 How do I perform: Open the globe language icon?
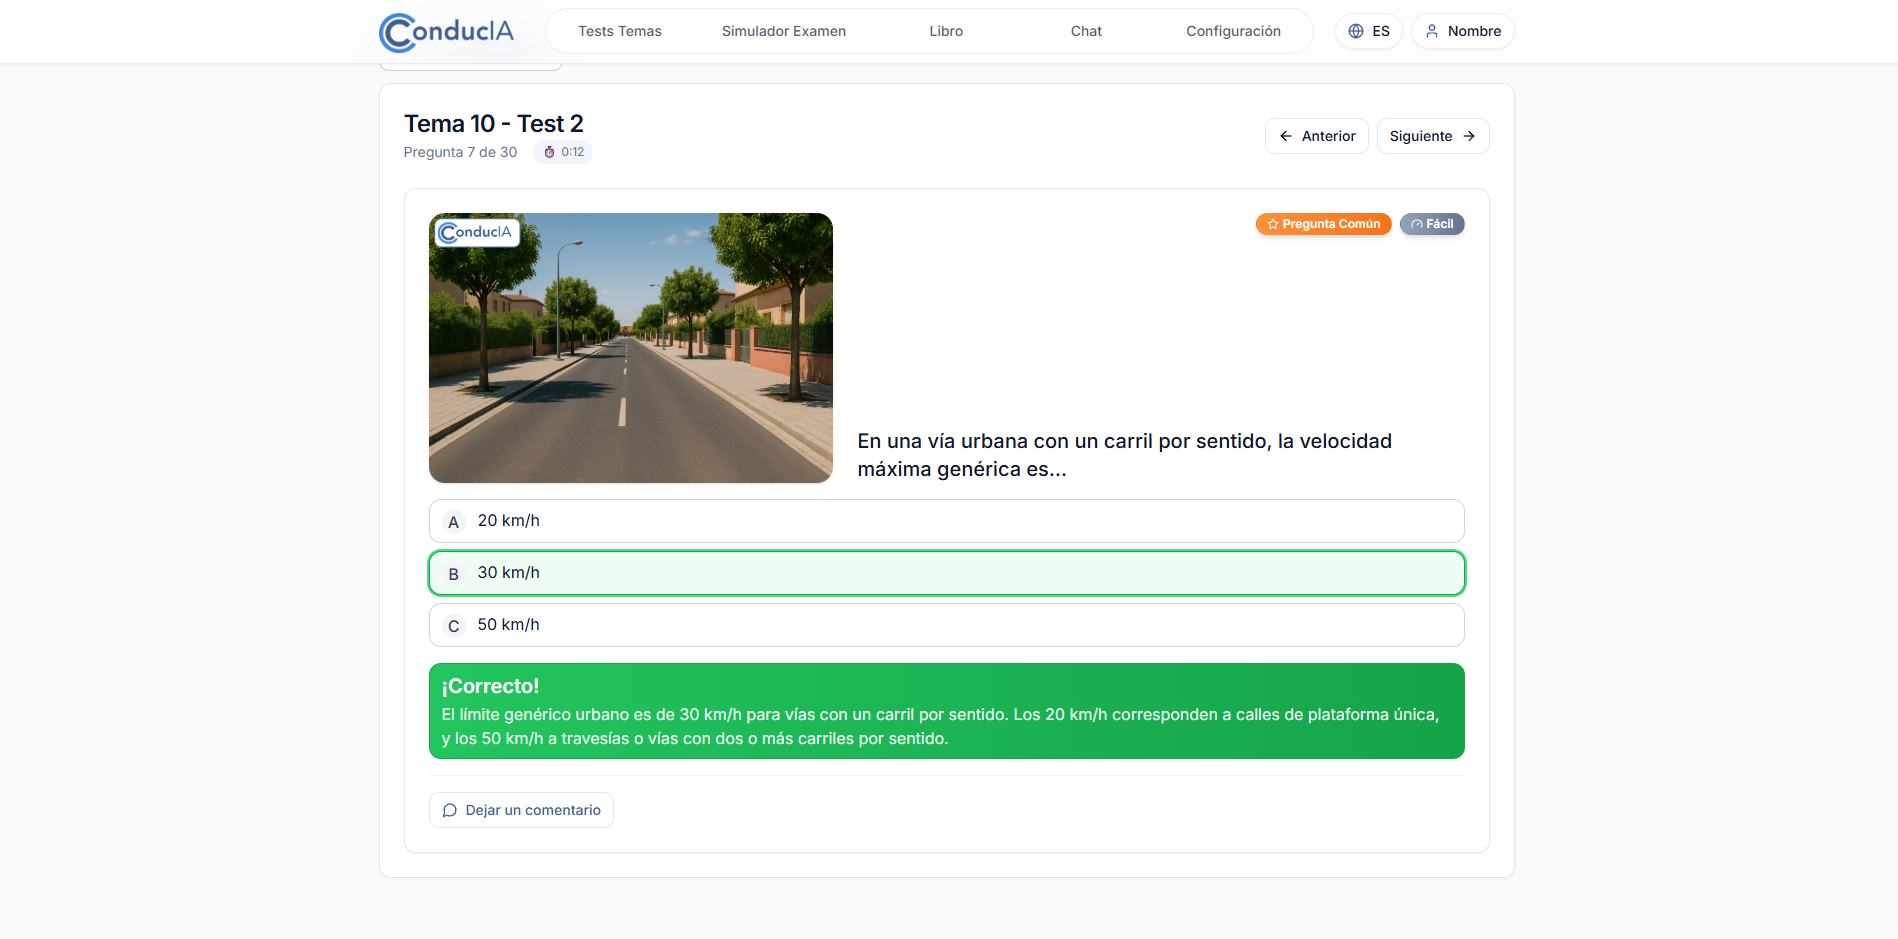1356,31
